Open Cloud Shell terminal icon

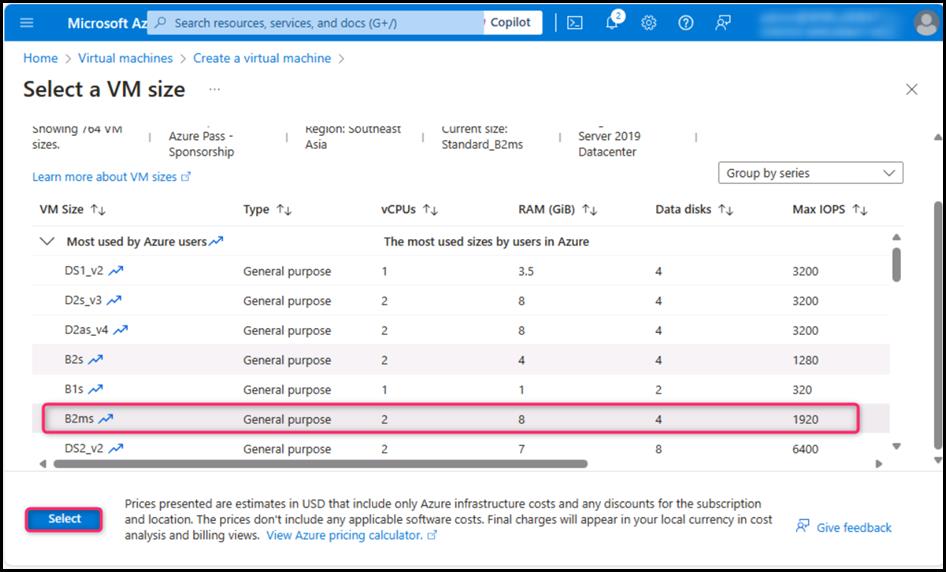[x=575, y=23]
